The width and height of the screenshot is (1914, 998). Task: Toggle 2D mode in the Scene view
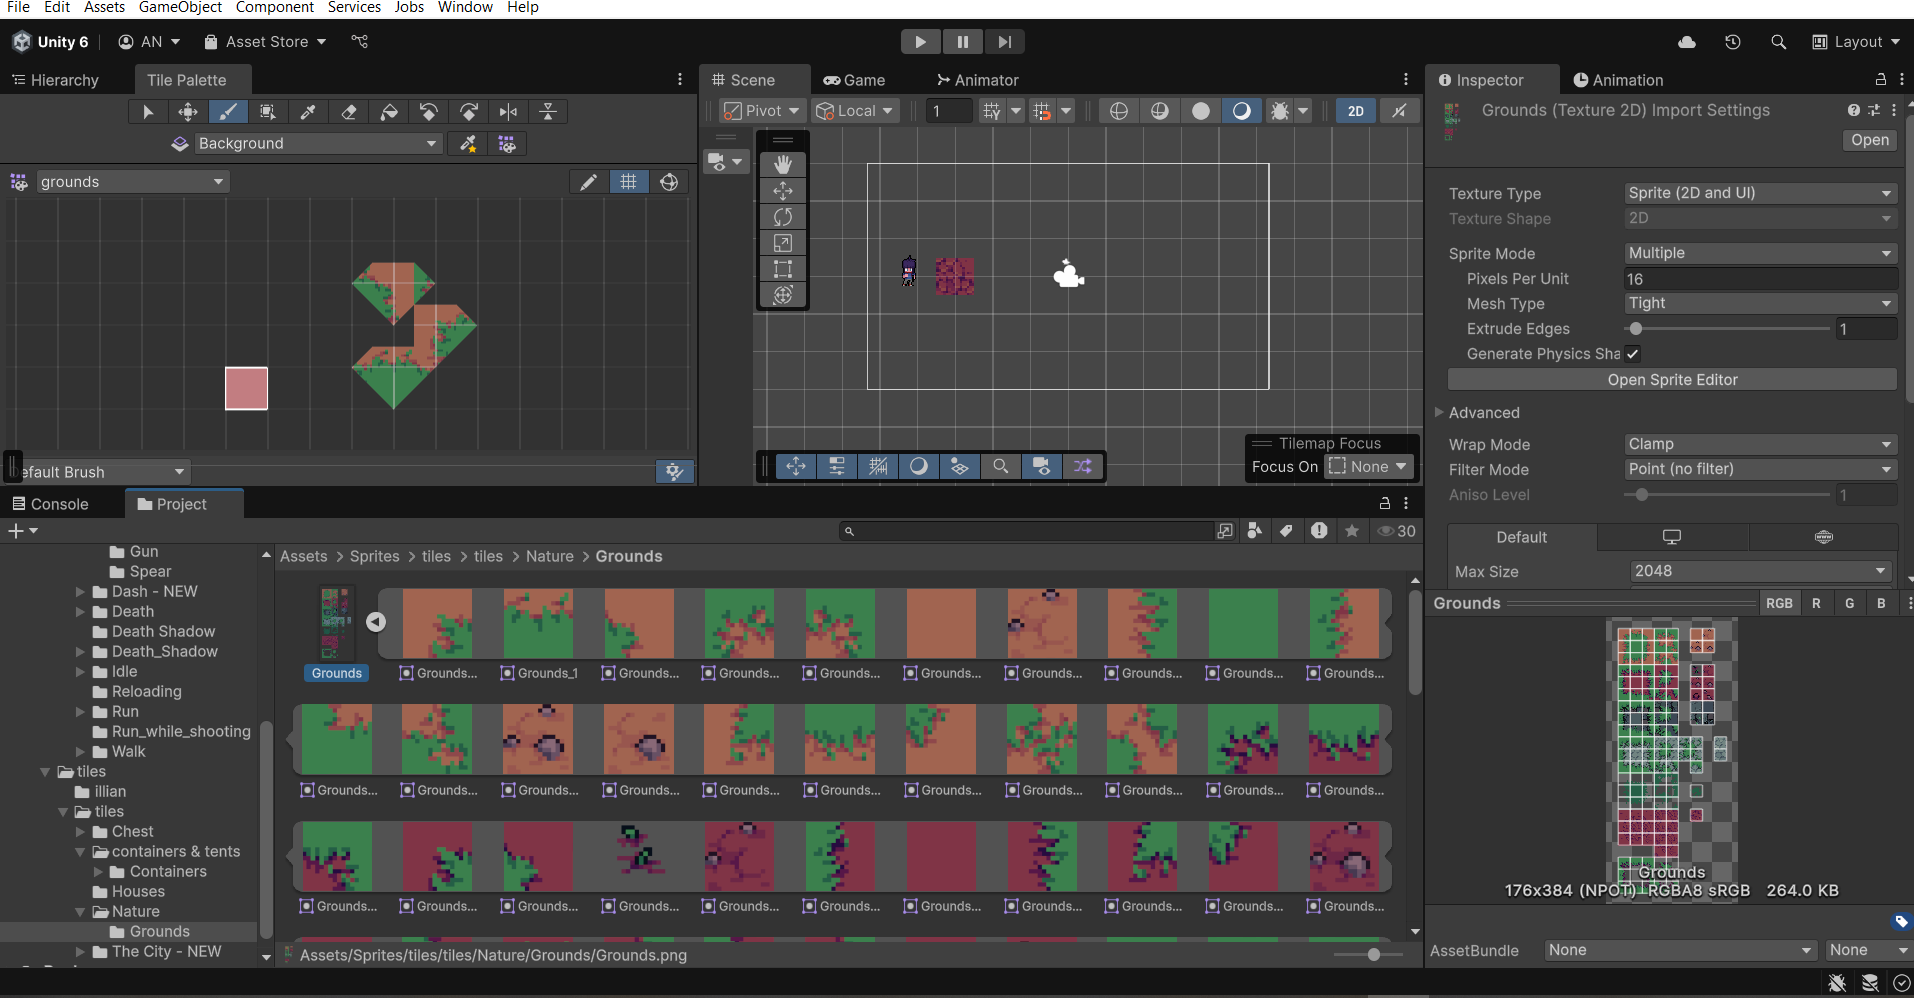(x=1356, y=110)
